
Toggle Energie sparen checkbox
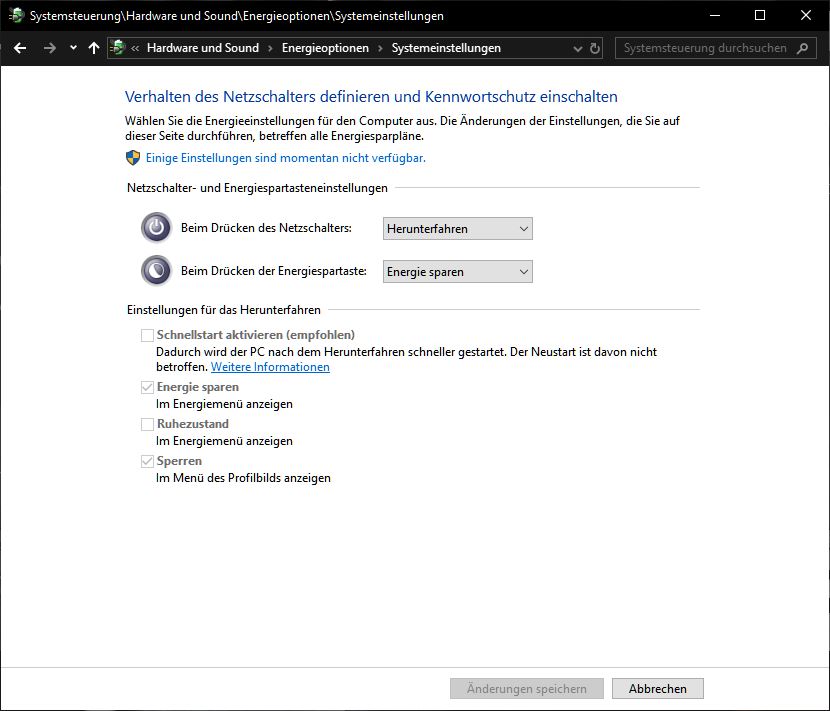point(147,388)
